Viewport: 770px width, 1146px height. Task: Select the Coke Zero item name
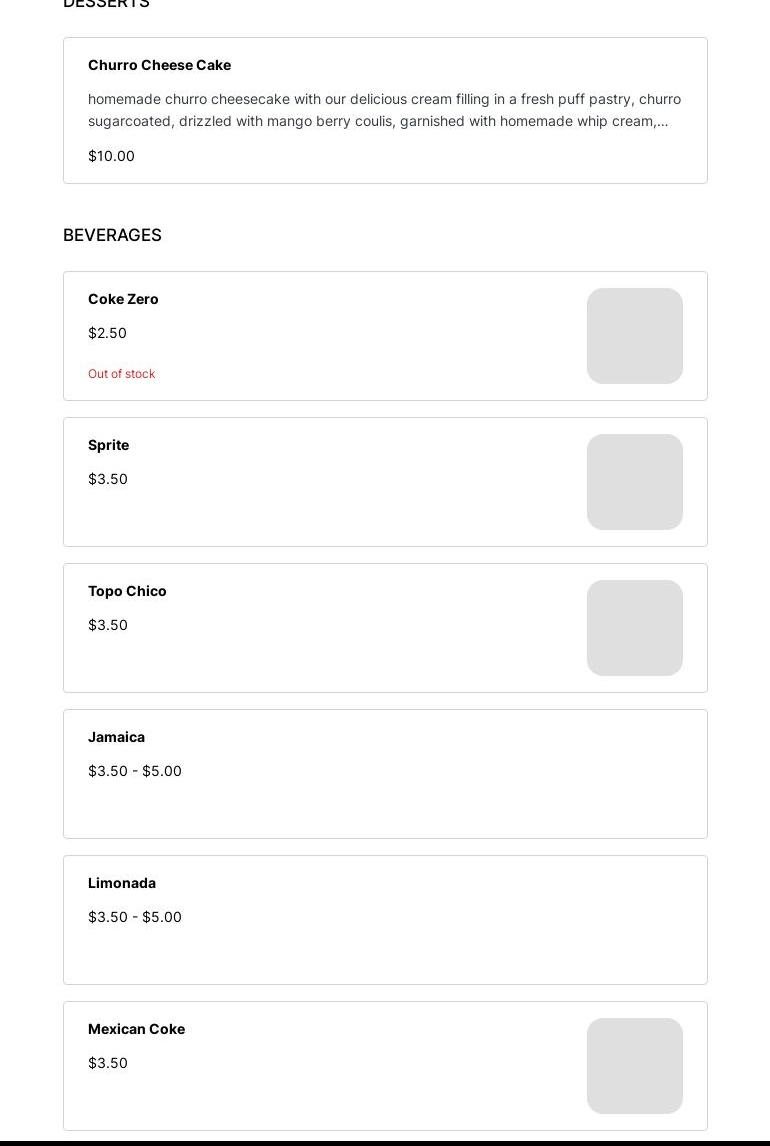click(123, 299)
